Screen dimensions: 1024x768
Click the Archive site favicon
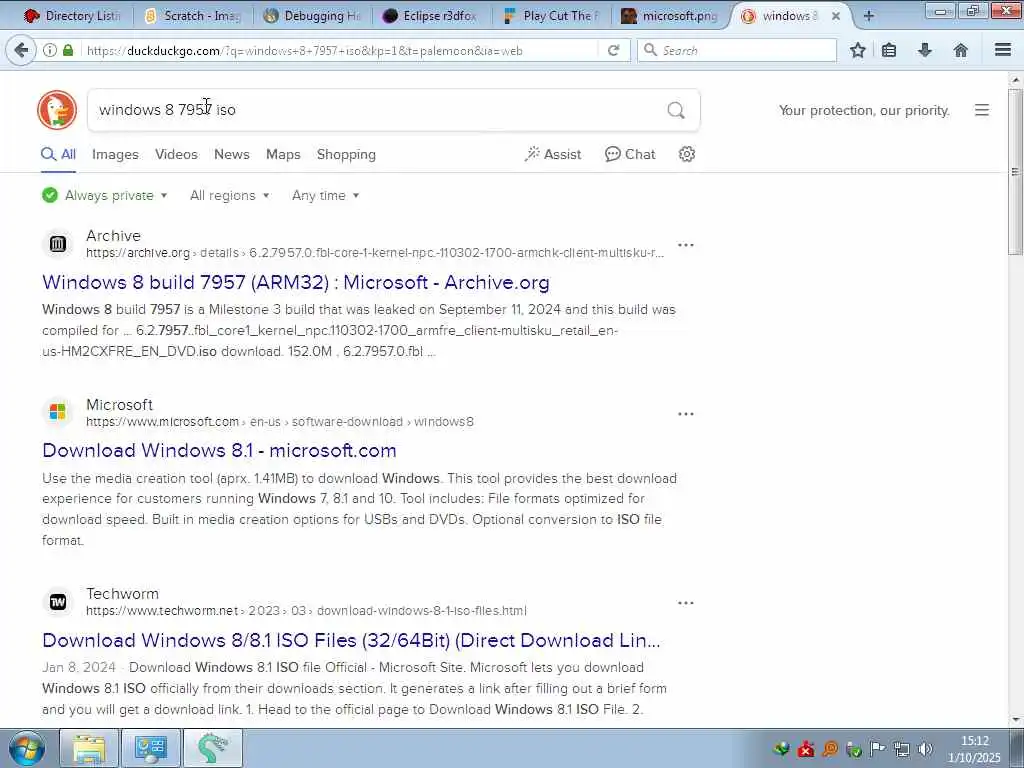pos(57,244)
